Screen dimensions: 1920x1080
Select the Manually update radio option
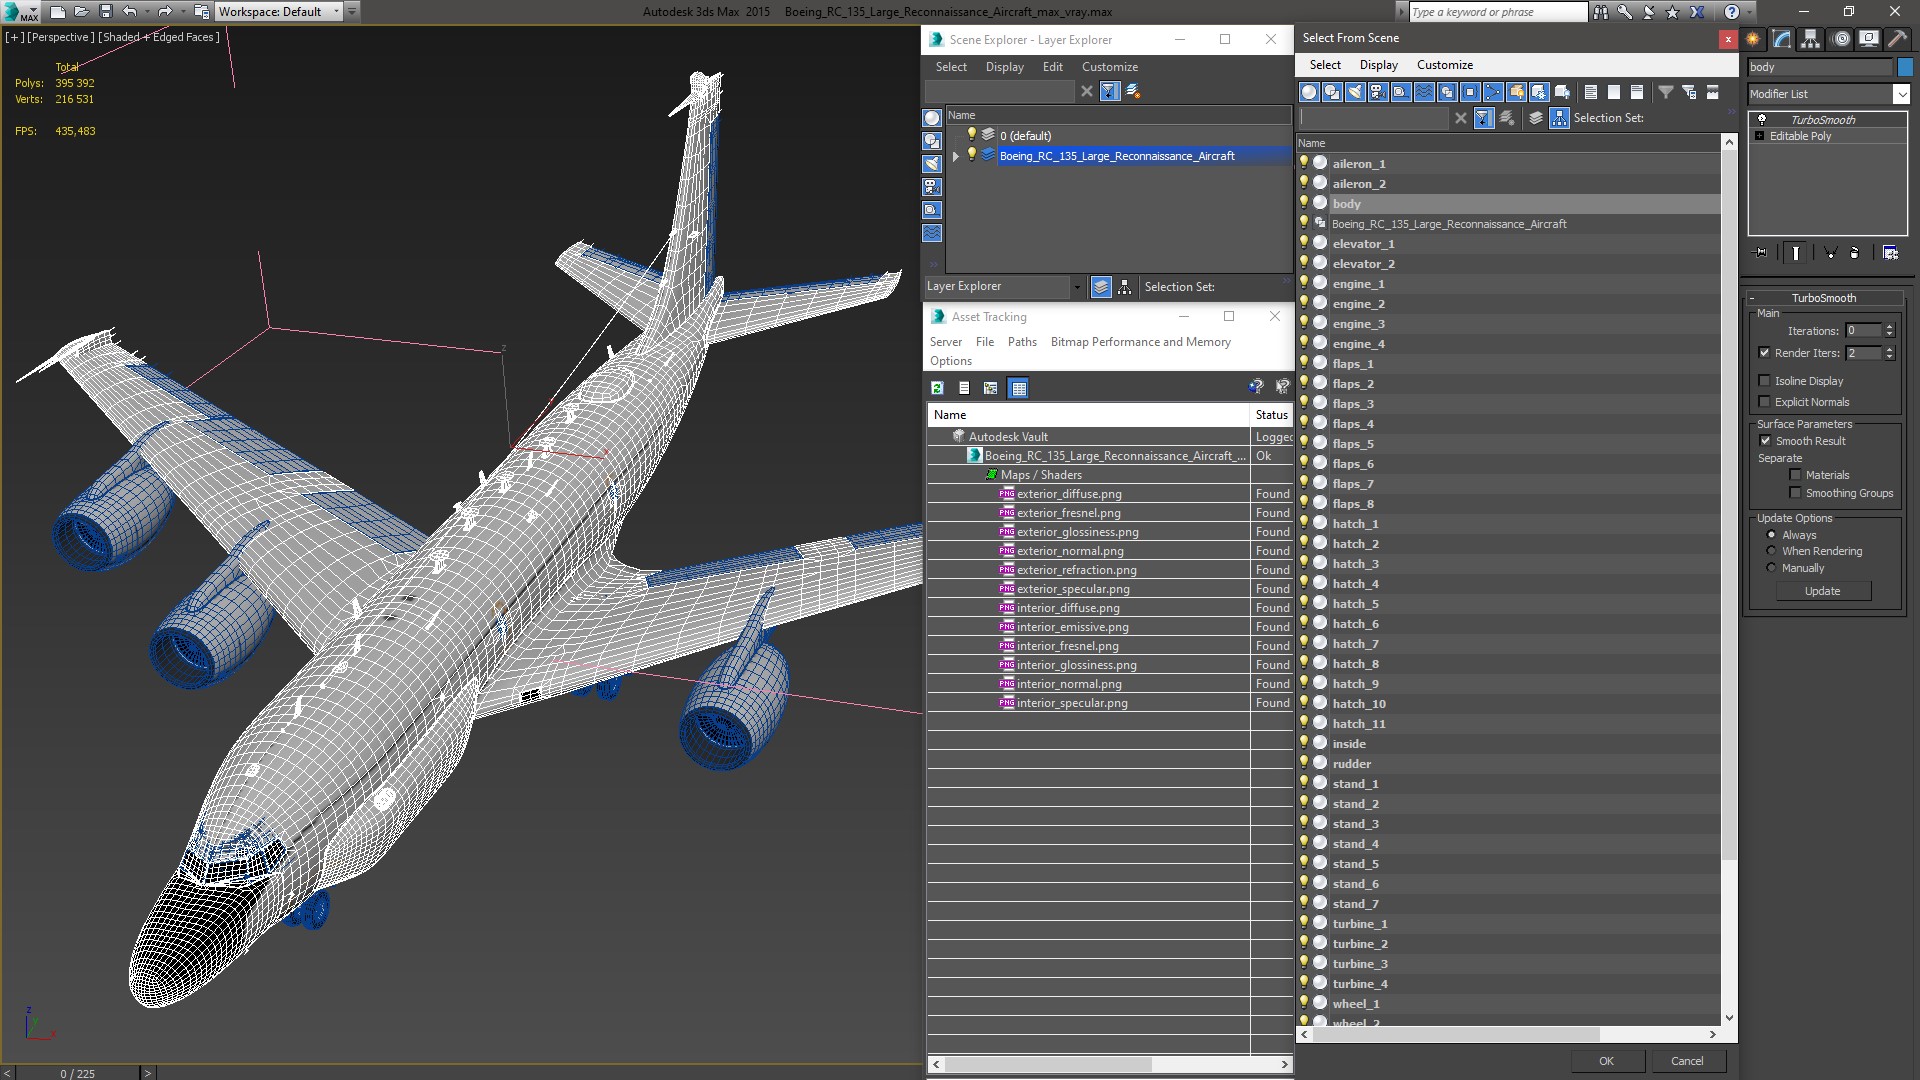click(1771, 568)
